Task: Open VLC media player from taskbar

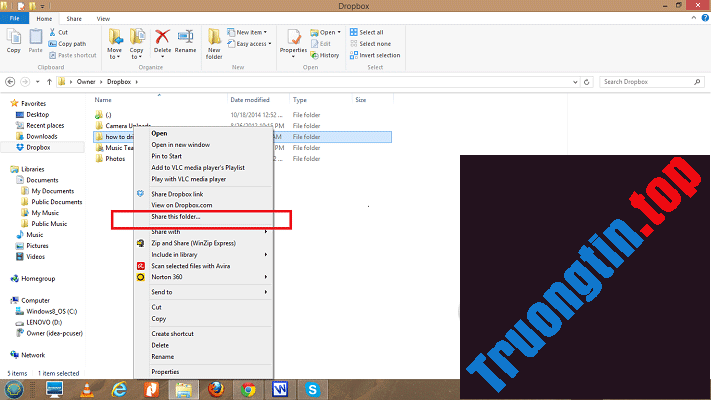Action: click(x=87, y=390)
